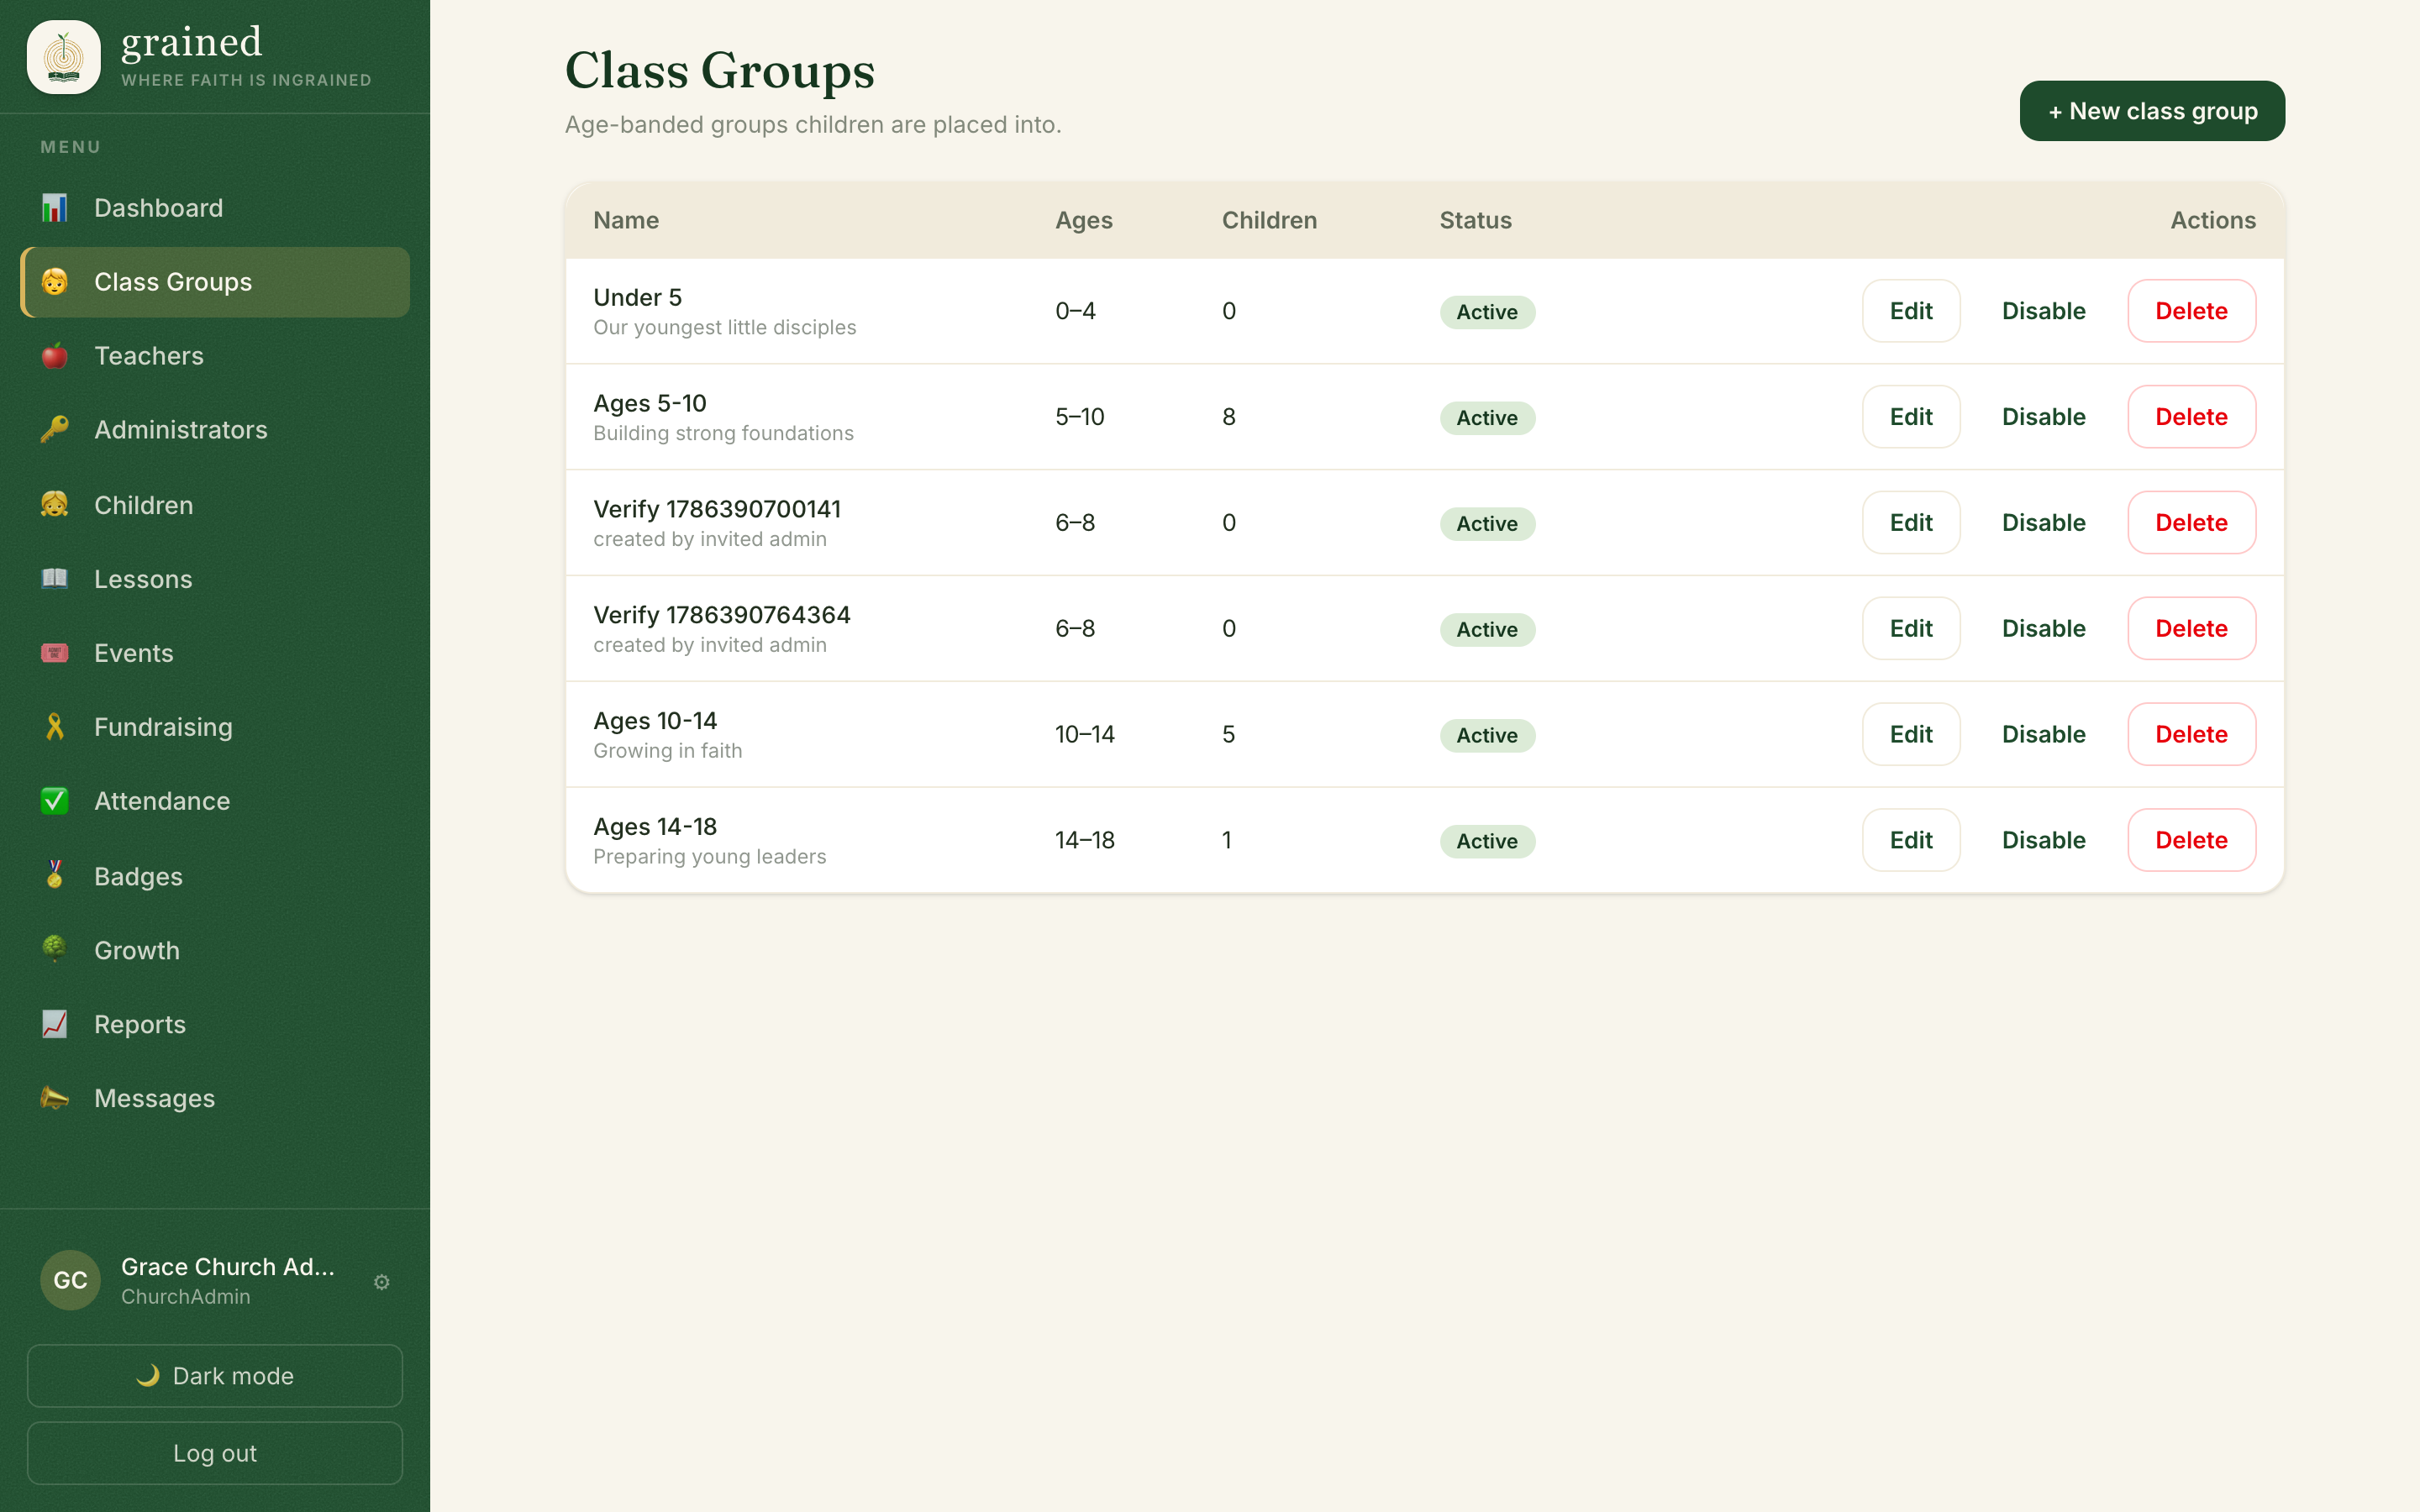Delete the Verify 1786390764364 group
The width and height of the screenshot is (2420, 1512).
(x=2191, y=629)
